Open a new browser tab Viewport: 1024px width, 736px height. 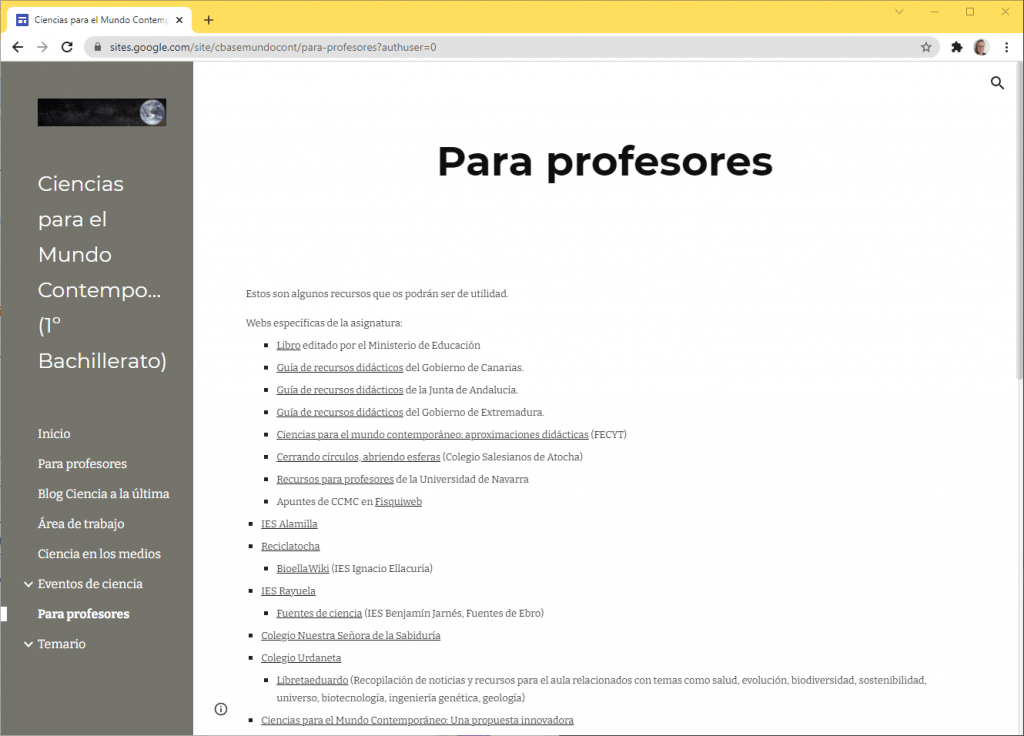tap(208, 20)
